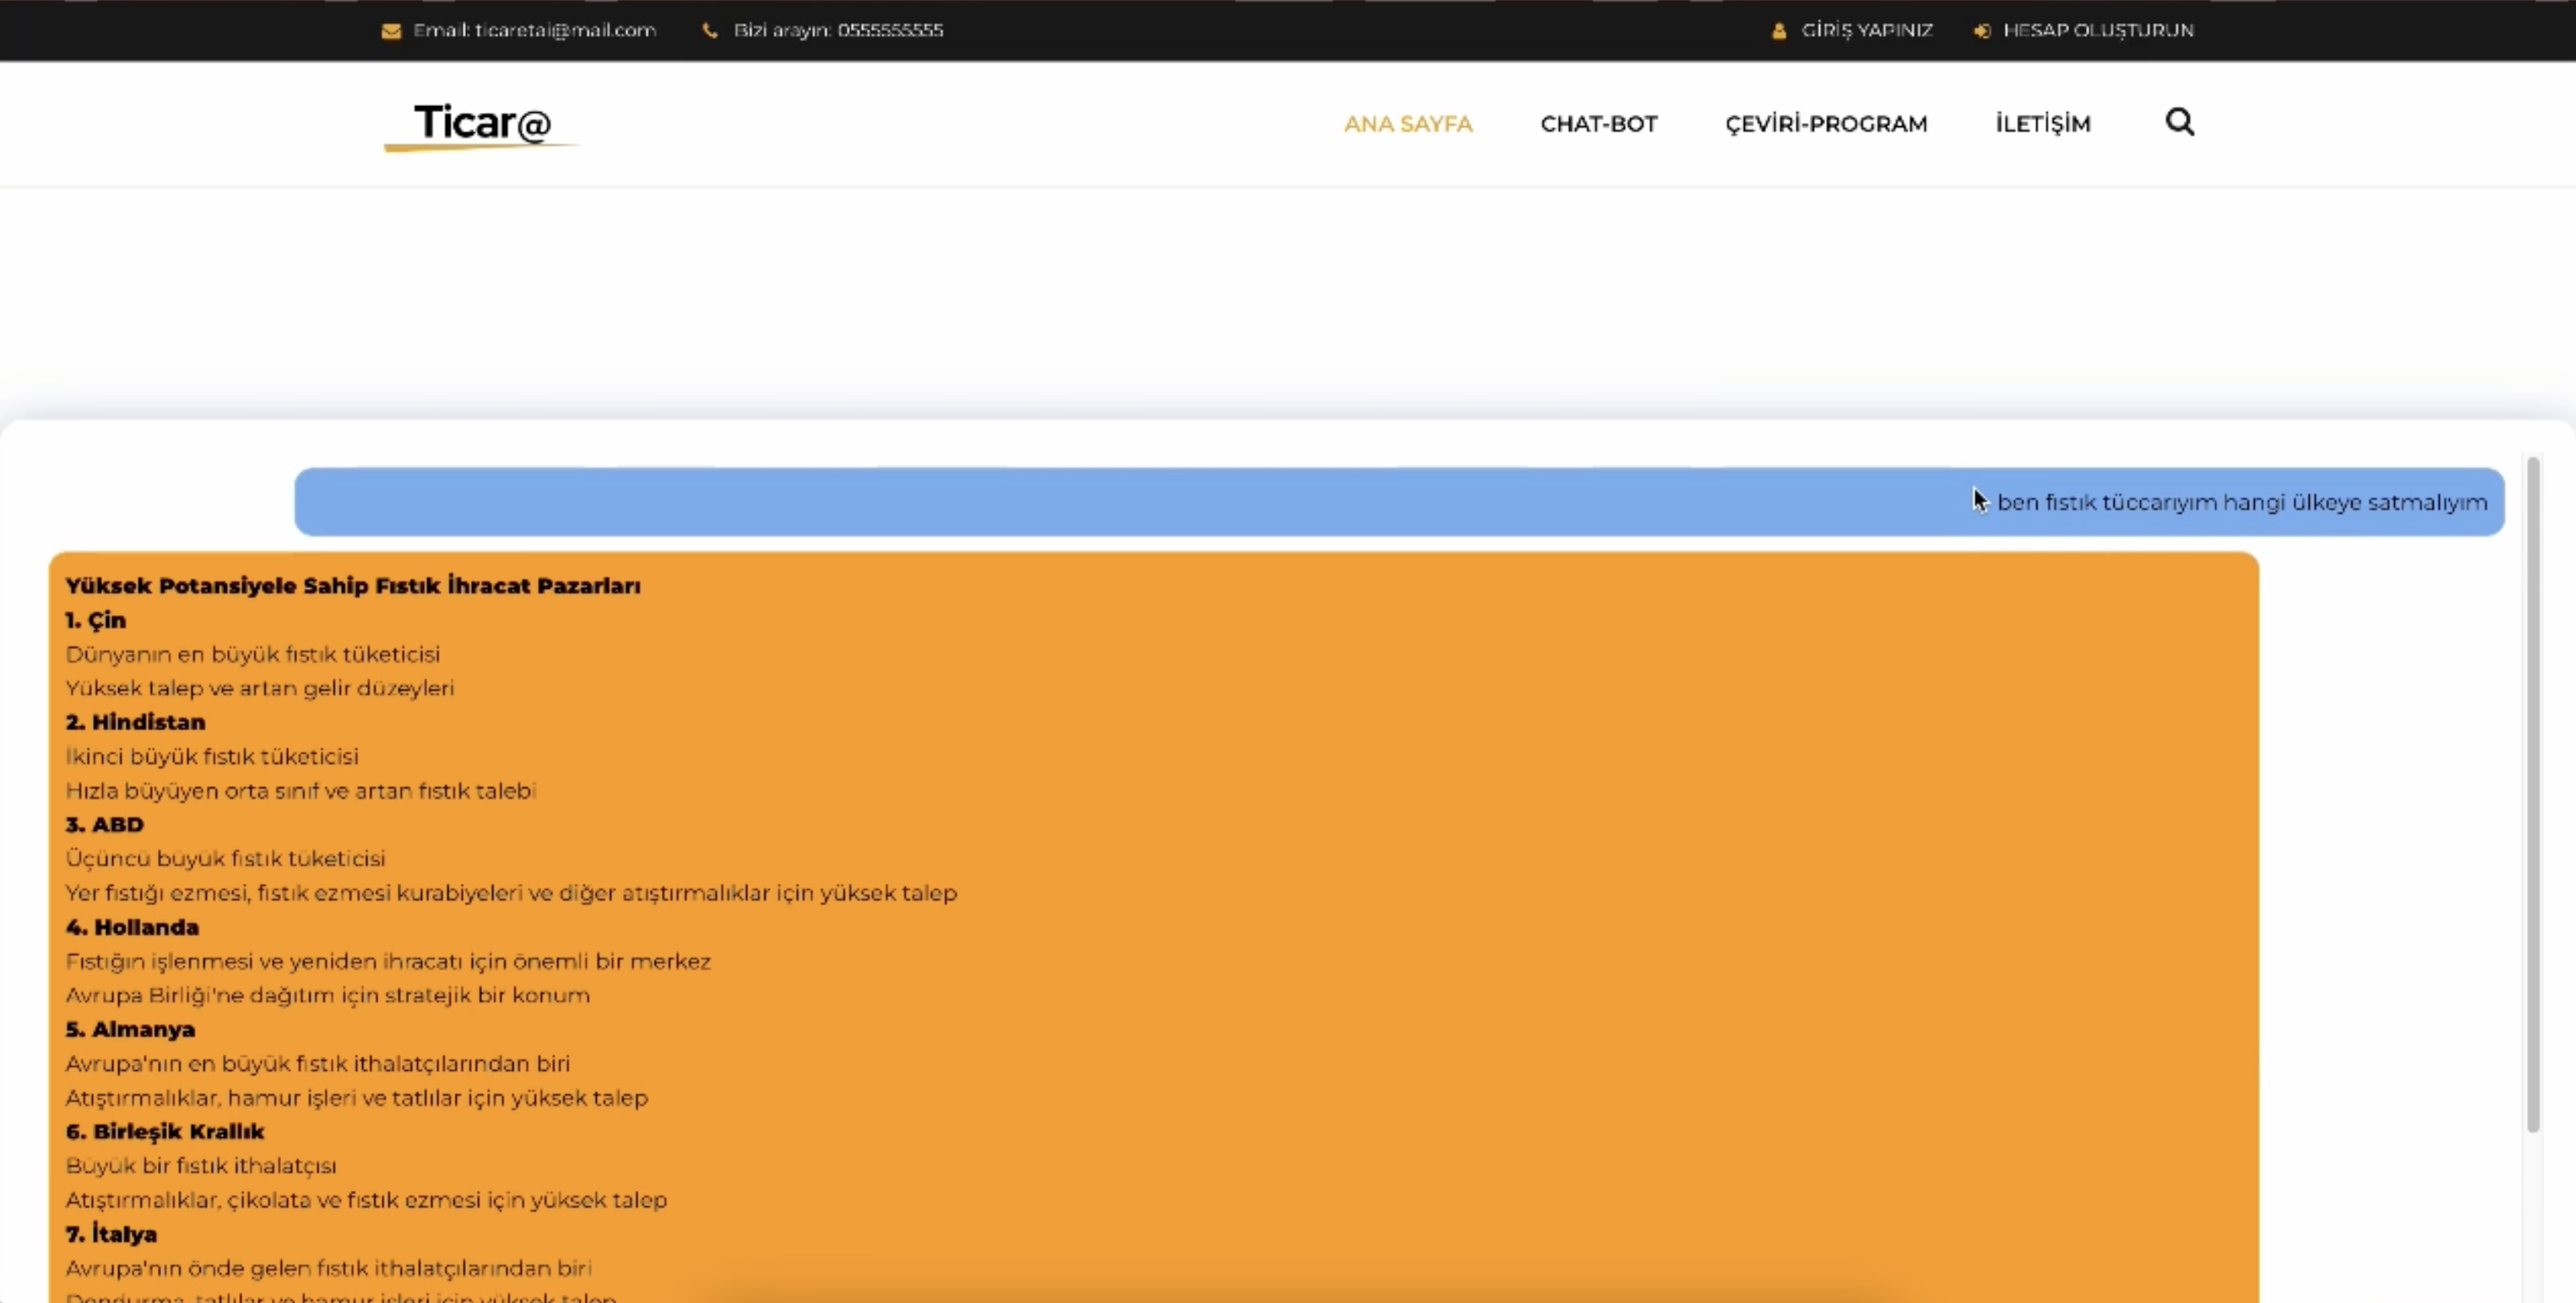Click the GİRİŞ YAPINIZ link
Screen dimensions: 2576x1303
(x=1866, y=30)
